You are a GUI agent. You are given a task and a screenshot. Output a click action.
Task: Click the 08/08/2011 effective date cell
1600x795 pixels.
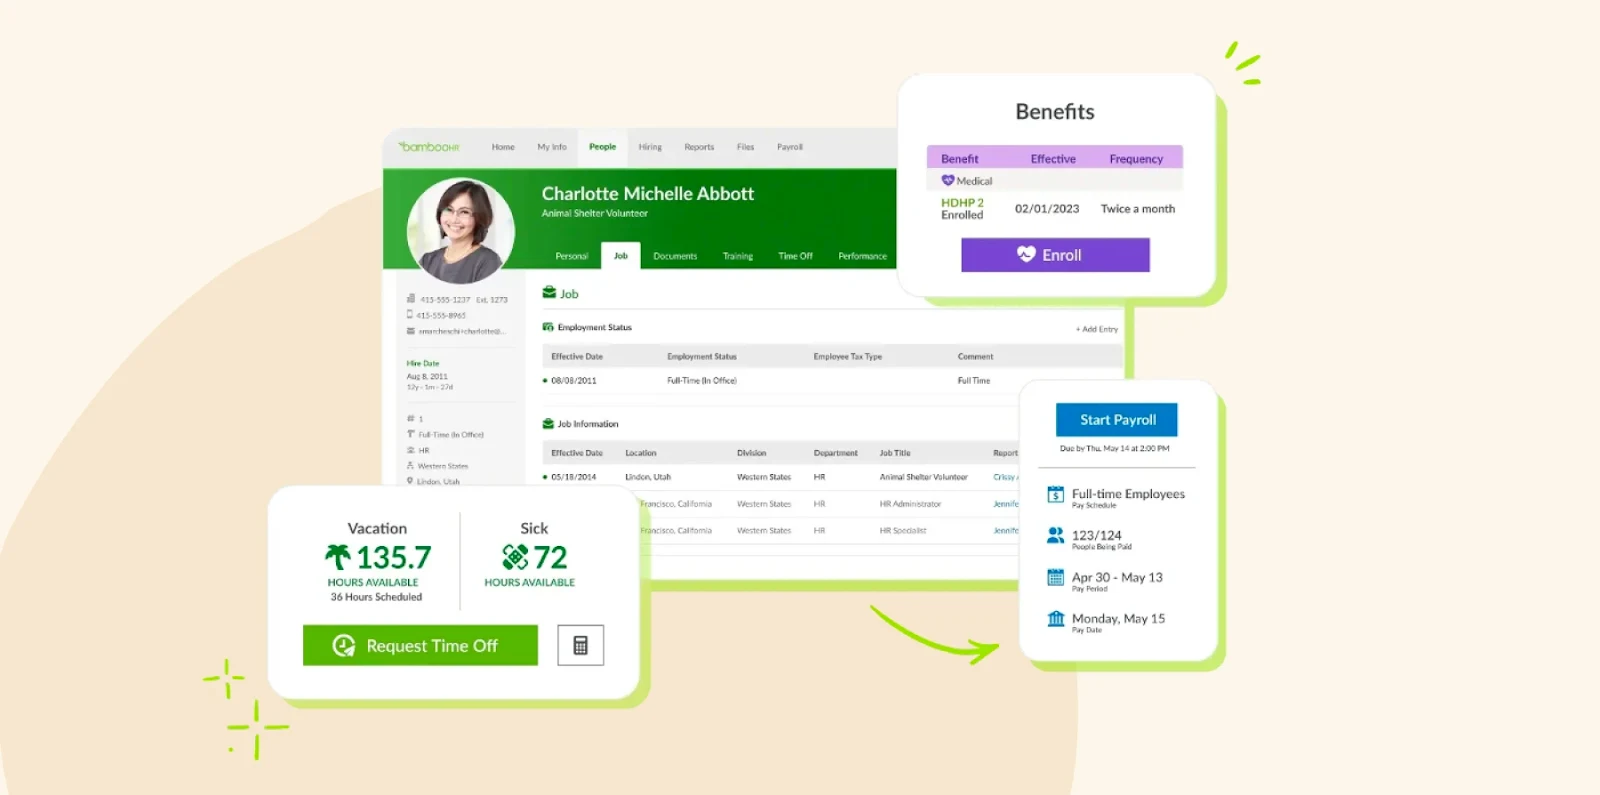point(574,381)
